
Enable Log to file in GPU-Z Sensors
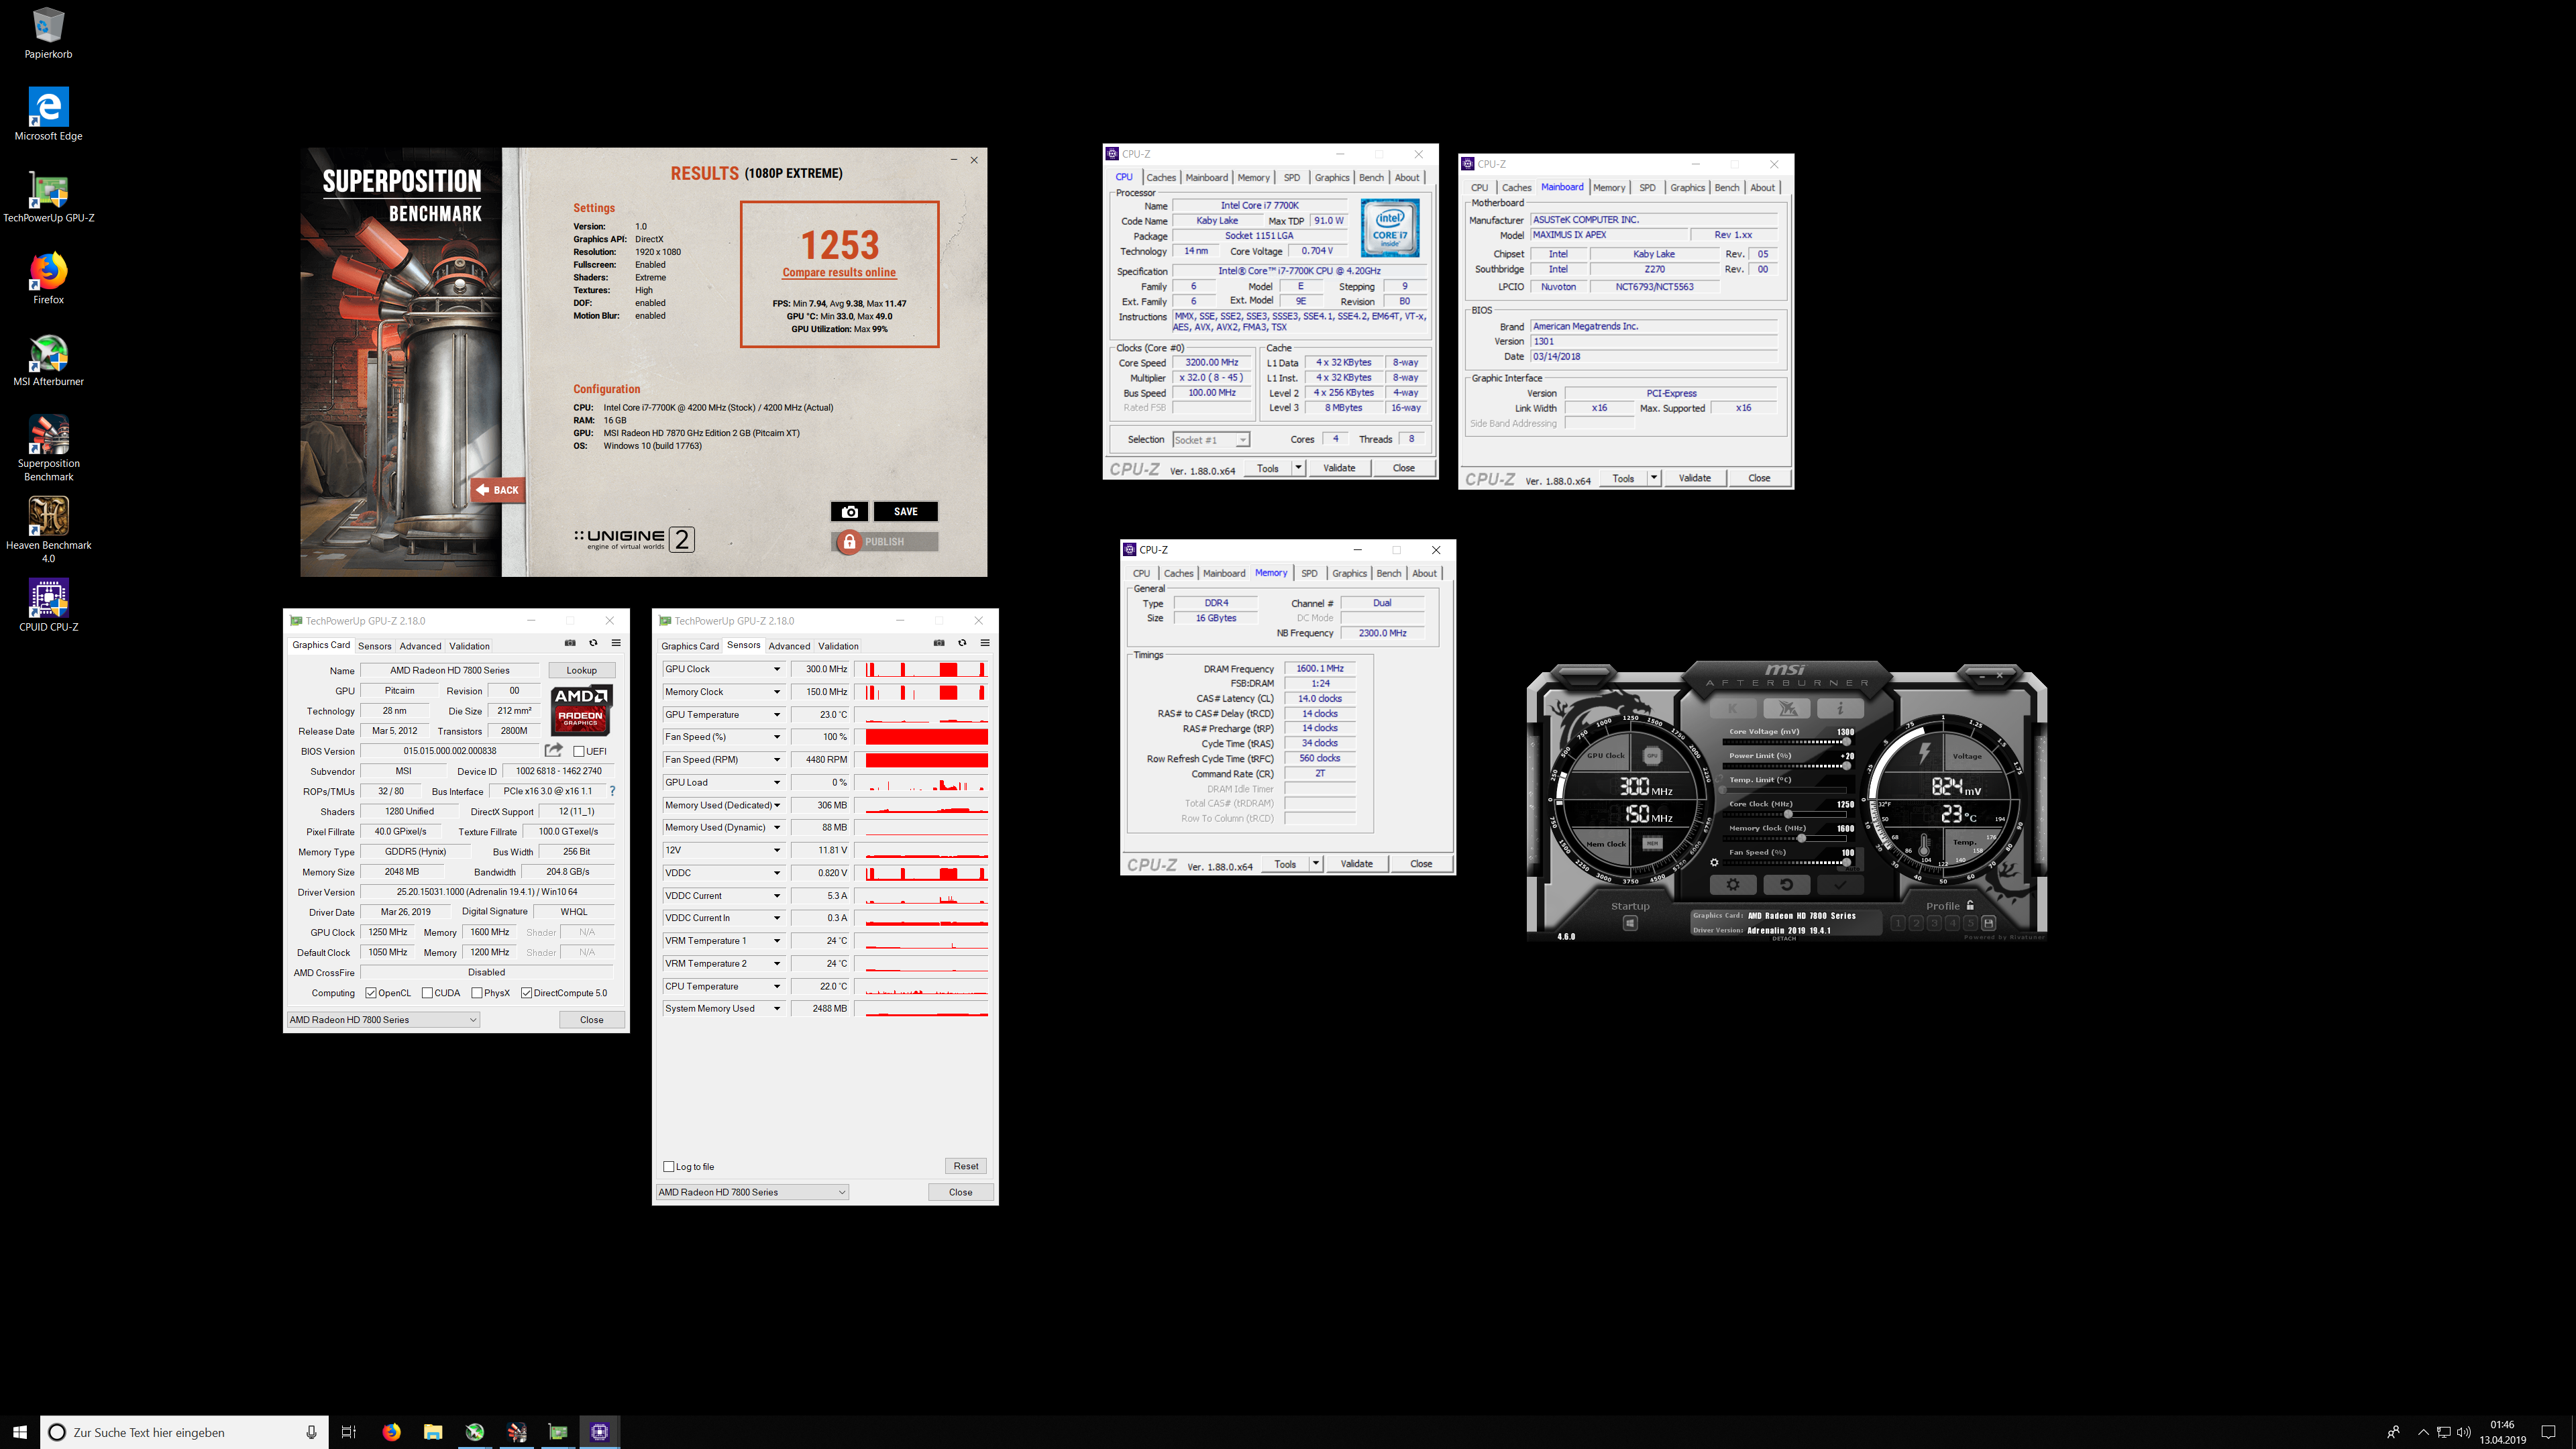click(x=669, y=1166)
